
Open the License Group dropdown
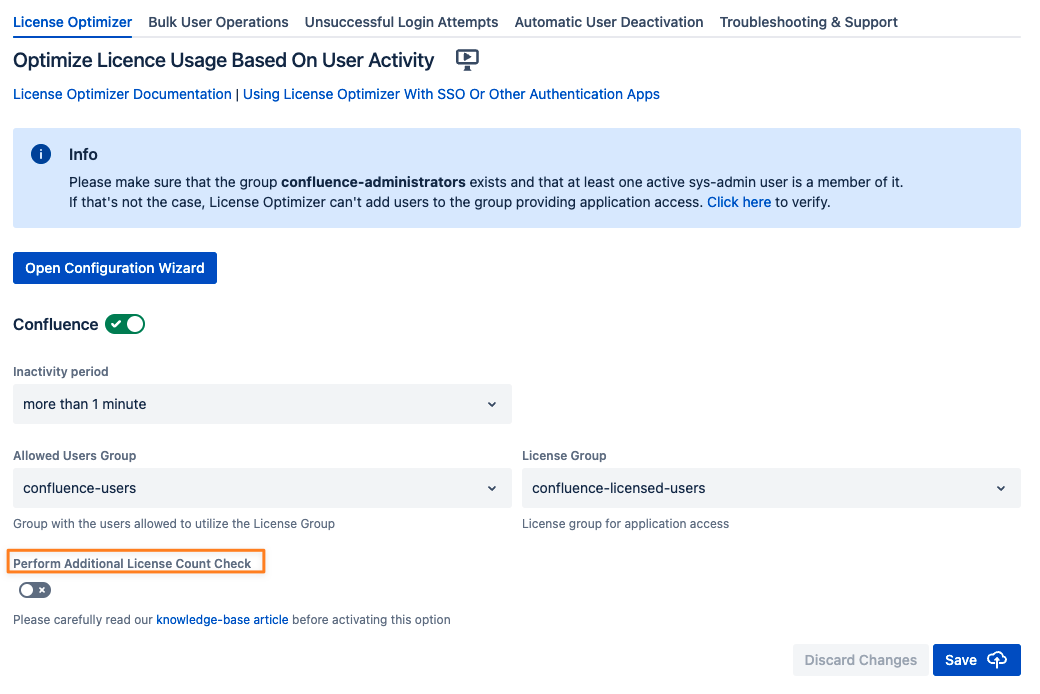pos(771,488)
